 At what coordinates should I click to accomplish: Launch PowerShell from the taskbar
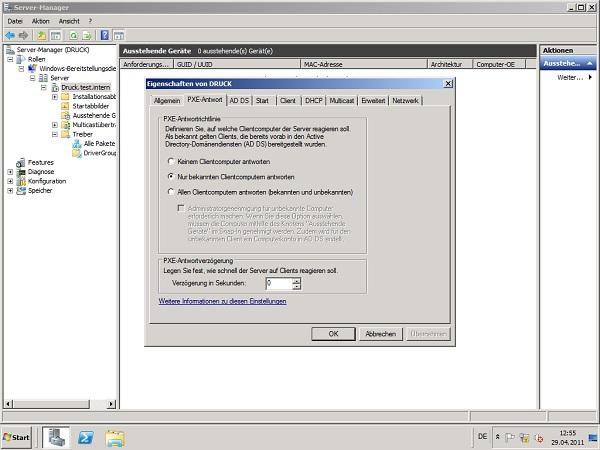coord(85,437)
